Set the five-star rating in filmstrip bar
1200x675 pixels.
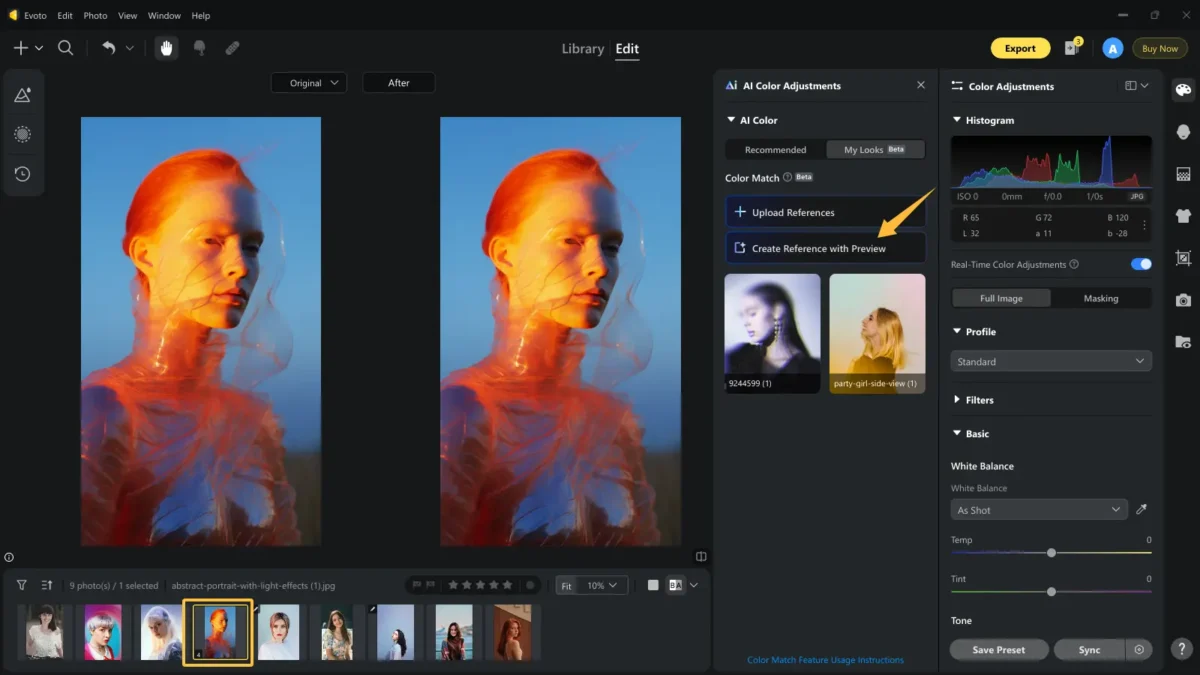(x=480, y=585)
